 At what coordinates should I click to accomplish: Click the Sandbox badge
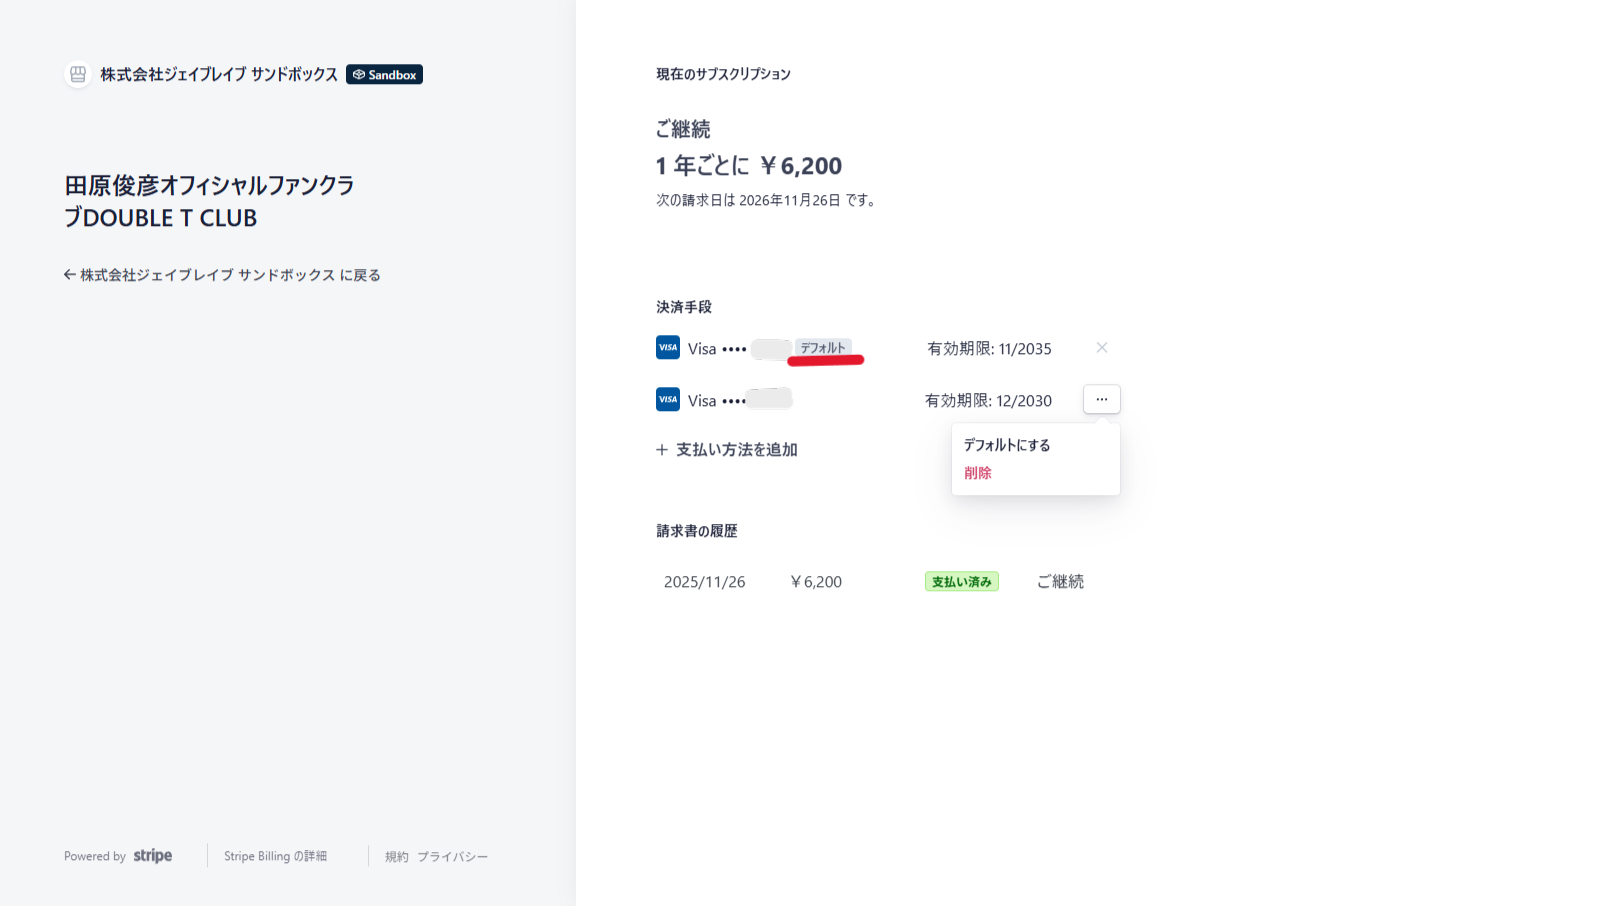384,75
